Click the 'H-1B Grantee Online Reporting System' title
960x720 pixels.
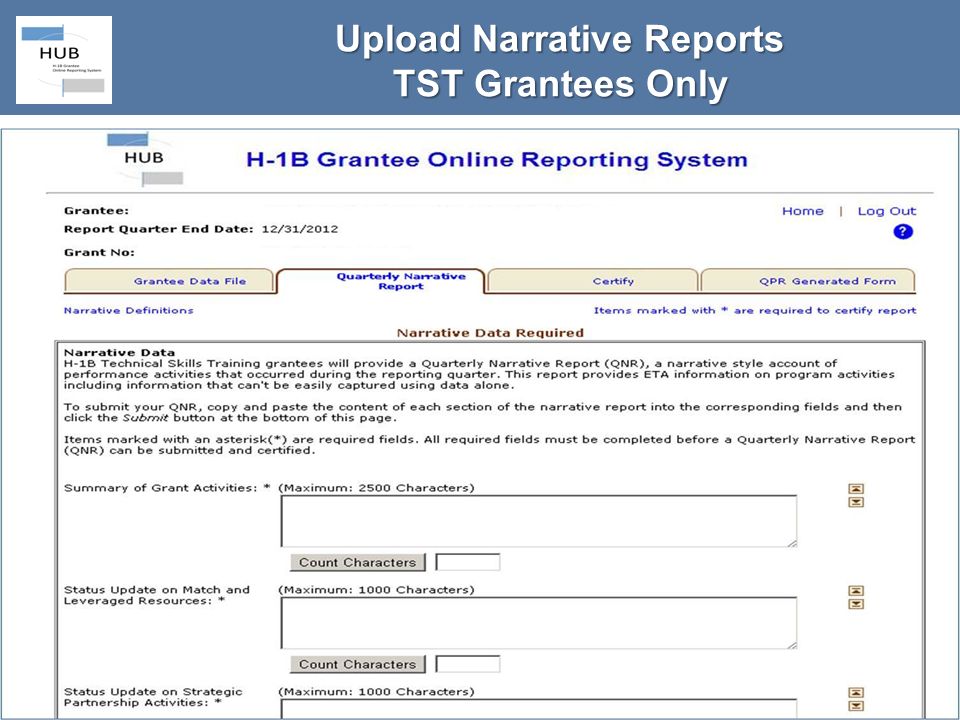(497, 160)
